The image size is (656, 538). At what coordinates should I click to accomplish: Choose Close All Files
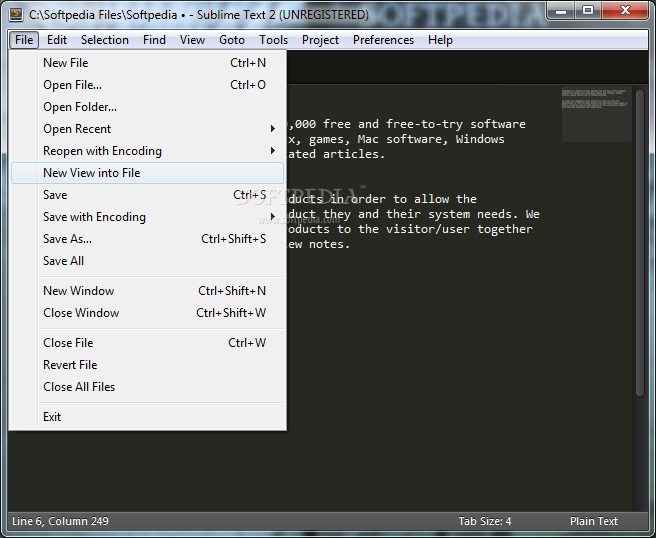[147, 387]
